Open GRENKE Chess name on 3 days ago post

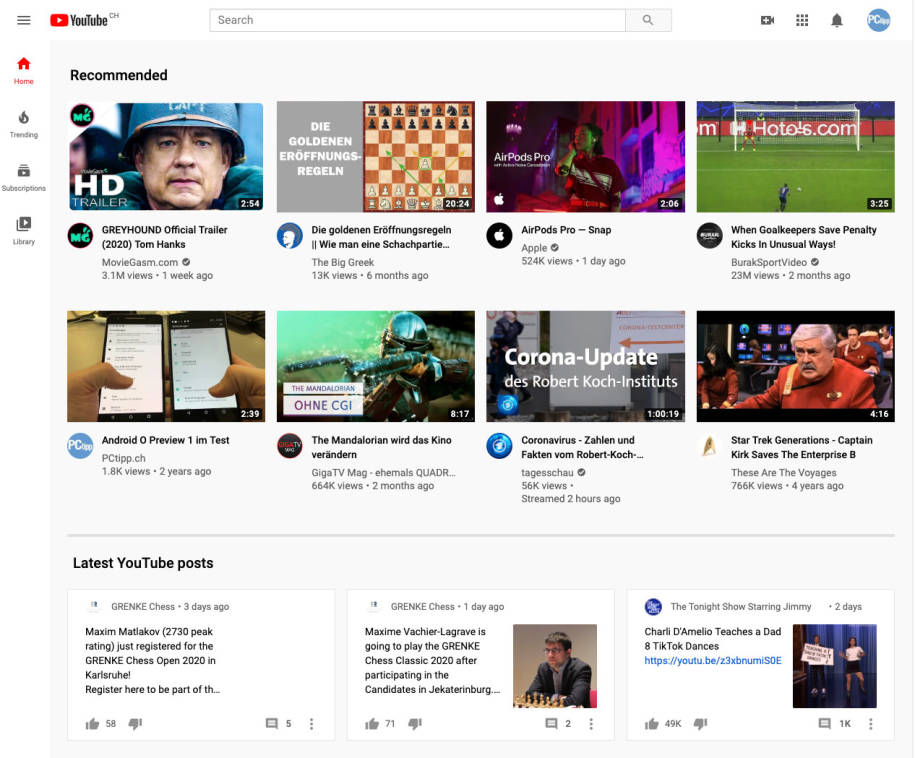142,606
